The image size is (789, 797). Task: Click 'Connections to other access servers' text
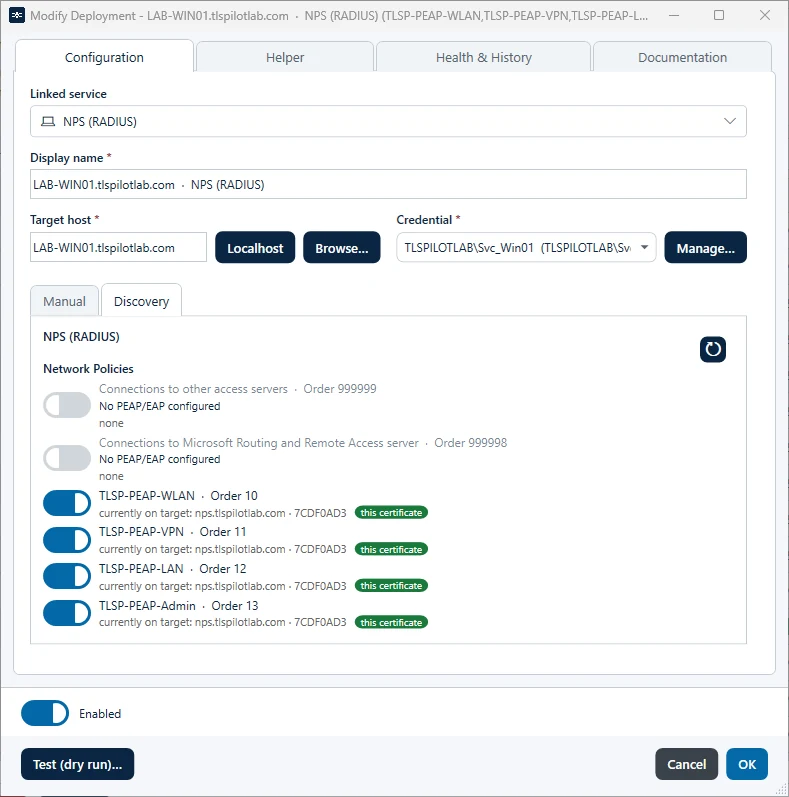tap(193, 389)
